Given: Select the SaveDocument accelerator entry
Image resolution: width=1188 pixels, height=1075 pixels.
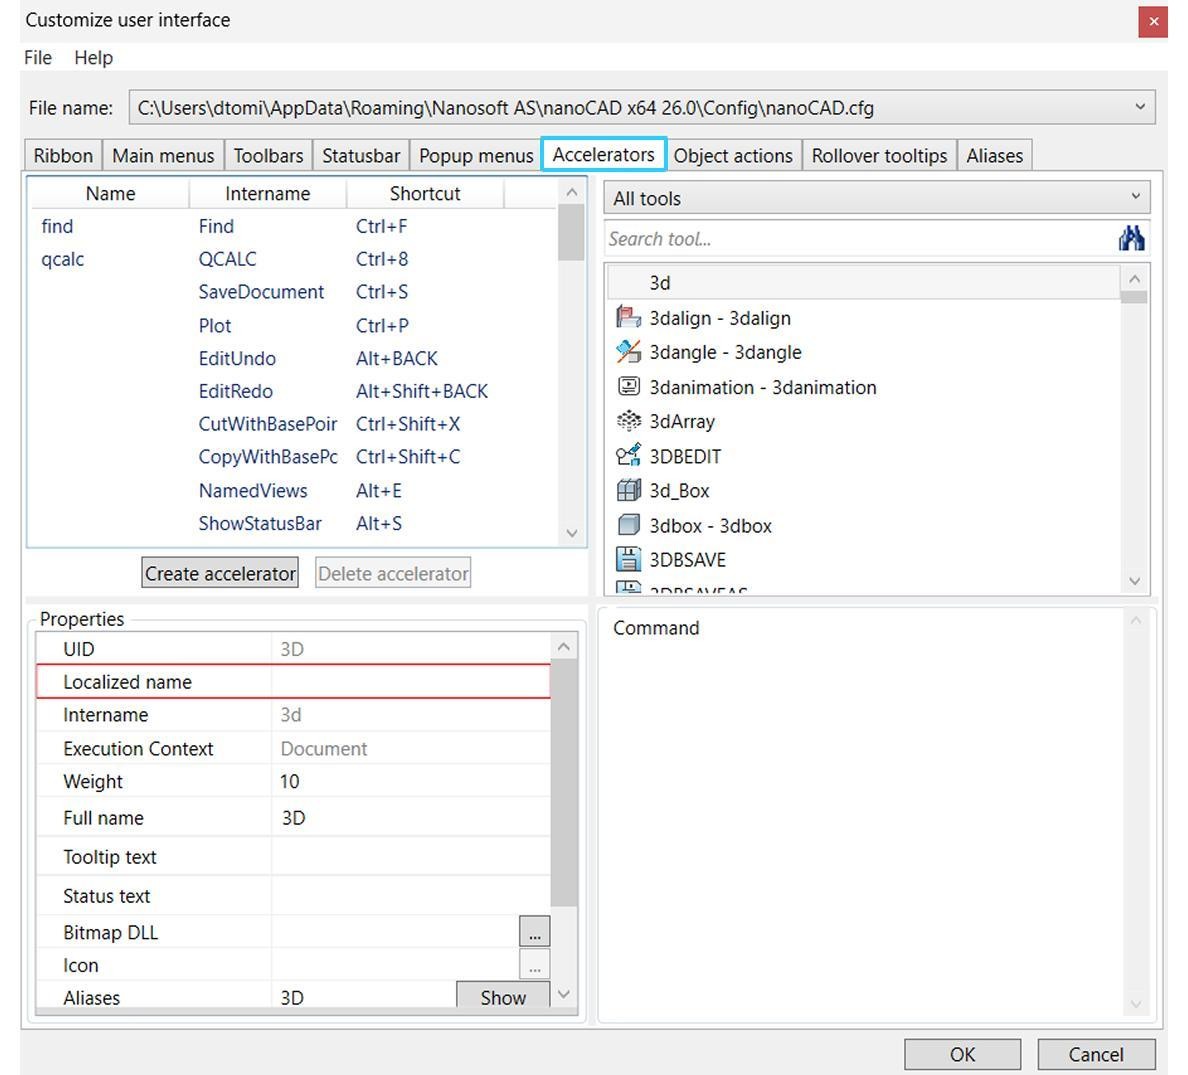Looking at the screenshot, I should [293, 292].
